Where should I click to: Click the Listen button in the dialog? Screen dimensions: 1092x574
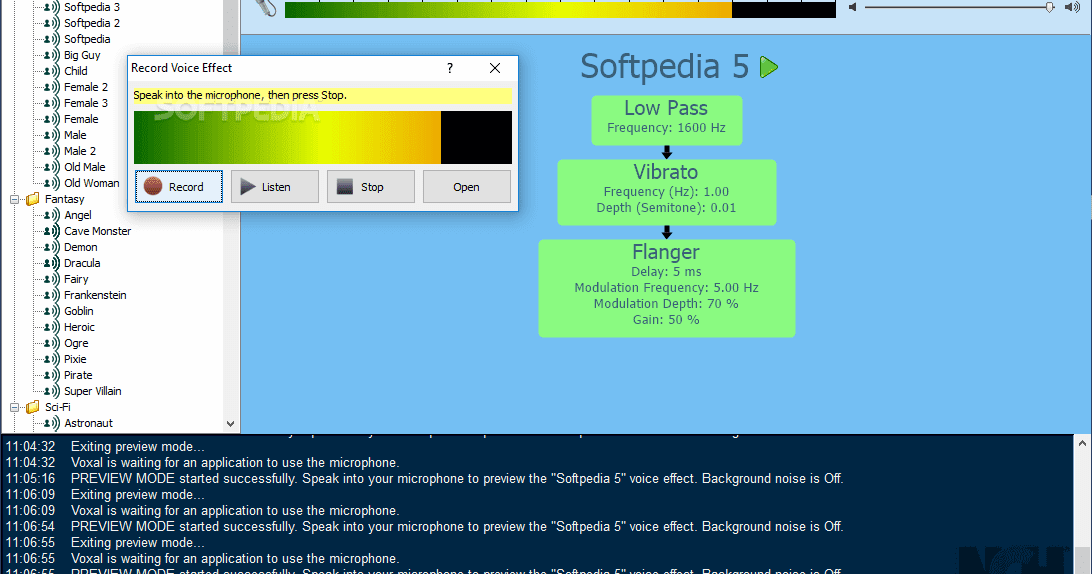(x=274, y=187)
